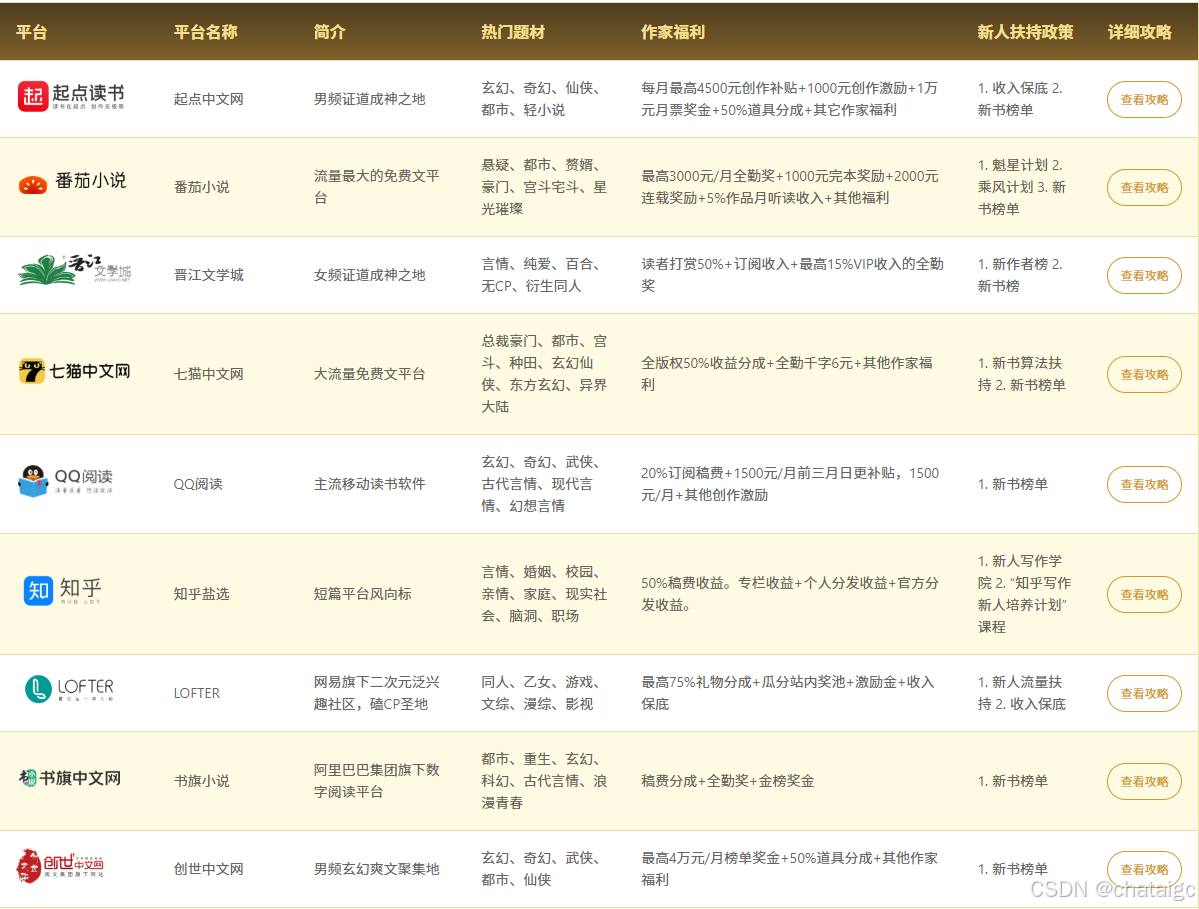Click the 七猫中文网 cat logo
This screenshot has height=909, width=1199.
tap(74, 372)
